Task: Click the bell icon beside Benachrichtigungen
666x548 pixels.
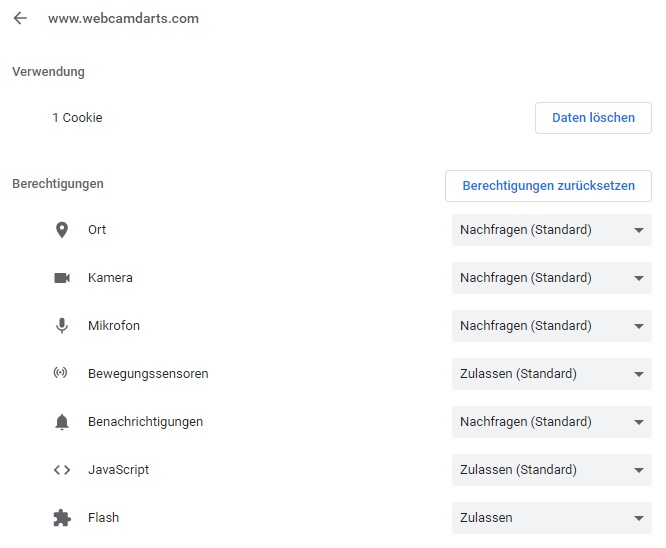Action: pos(62,422)
